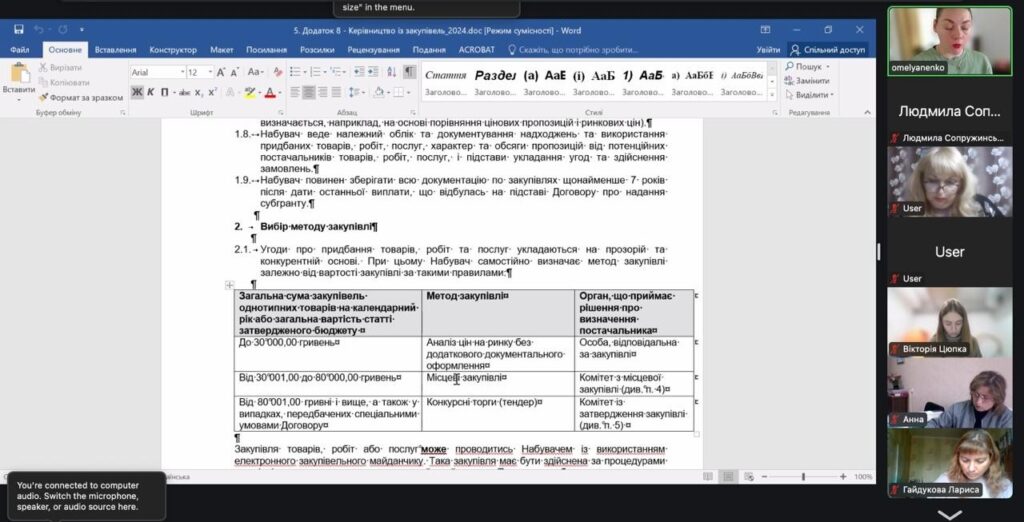Click Замінити replace button
The image size is (1024, 522).
(811, 81)
